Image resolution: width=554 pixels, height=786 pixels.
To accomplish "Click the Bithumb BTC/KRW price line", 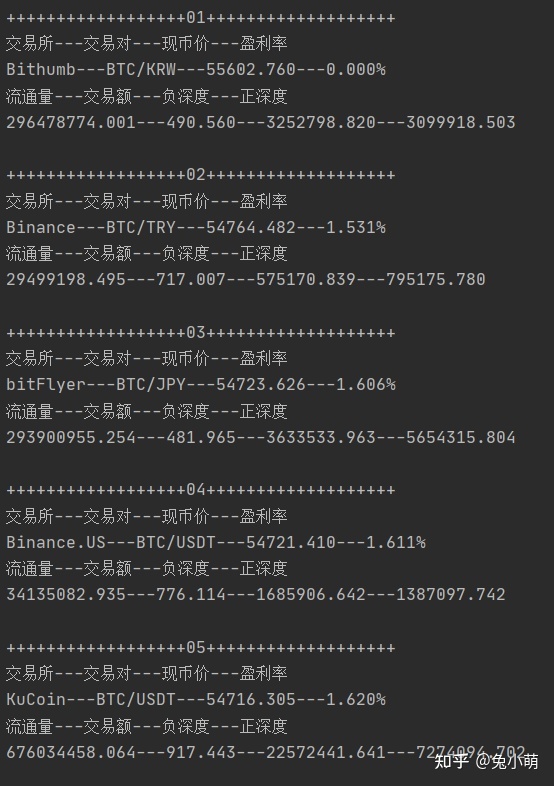I will (x=196, y=69).
